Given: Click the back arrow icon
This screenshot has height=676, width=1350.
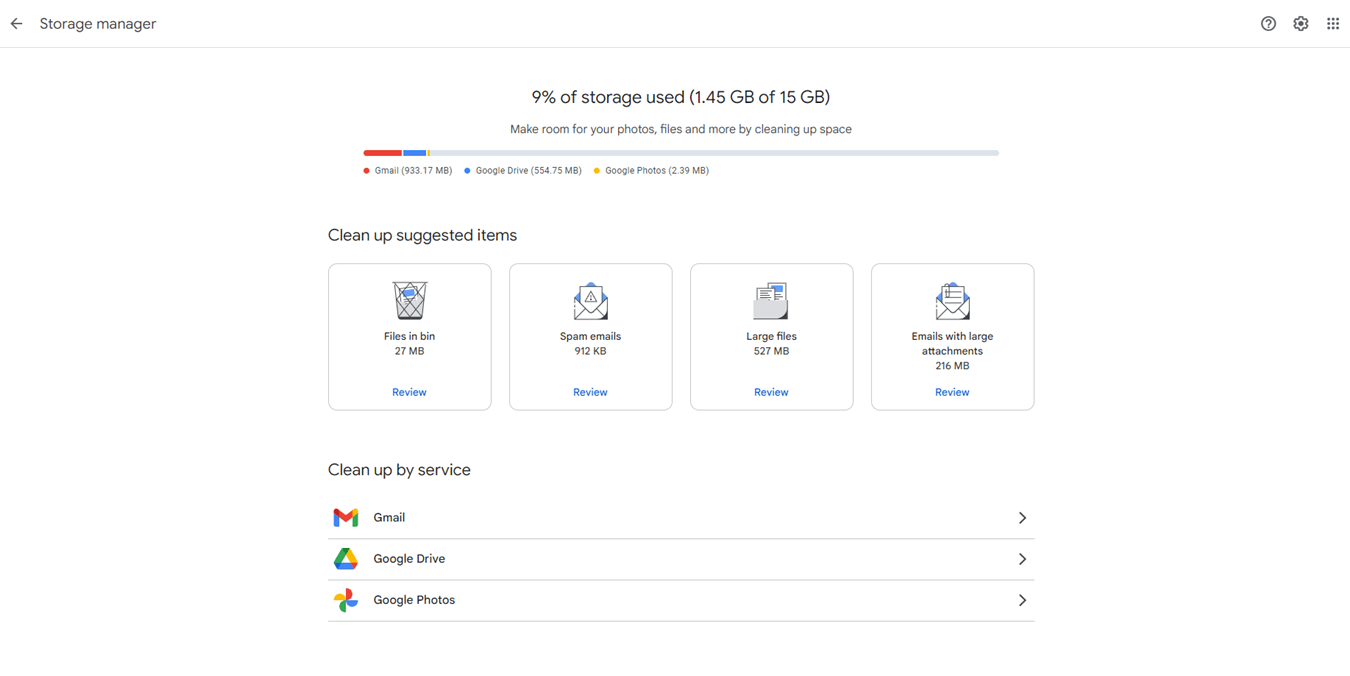Looking at the screenshot, I should coord(17,24).
